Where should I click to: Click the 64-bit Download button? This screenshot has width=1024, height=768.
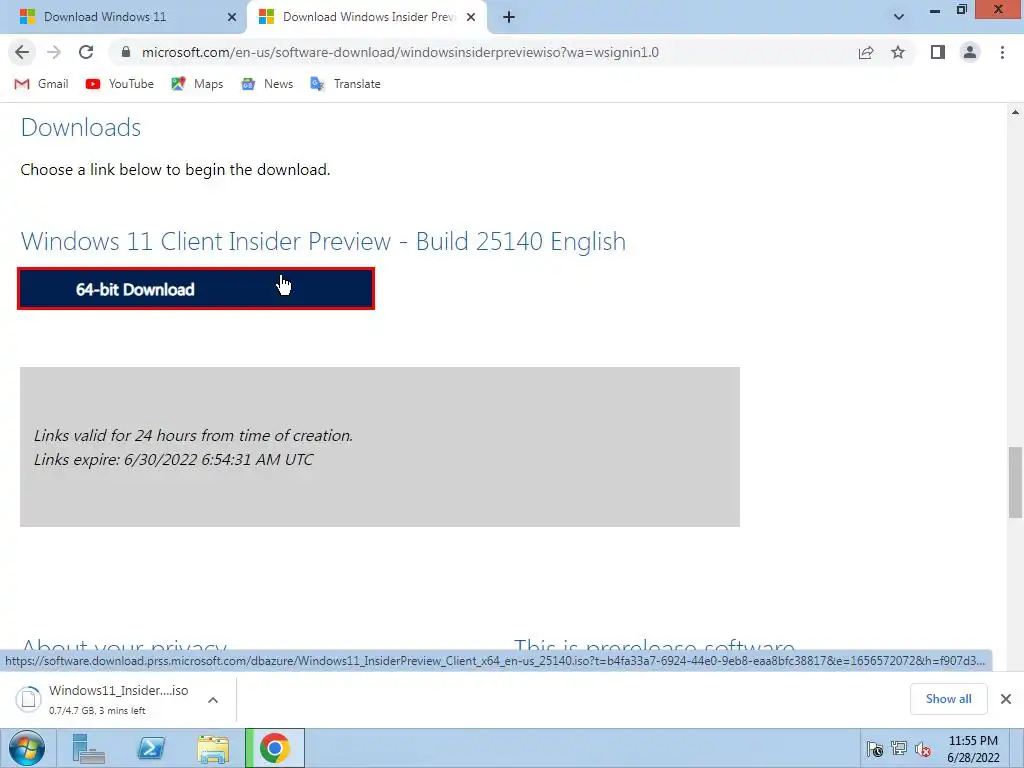point(196,289)
